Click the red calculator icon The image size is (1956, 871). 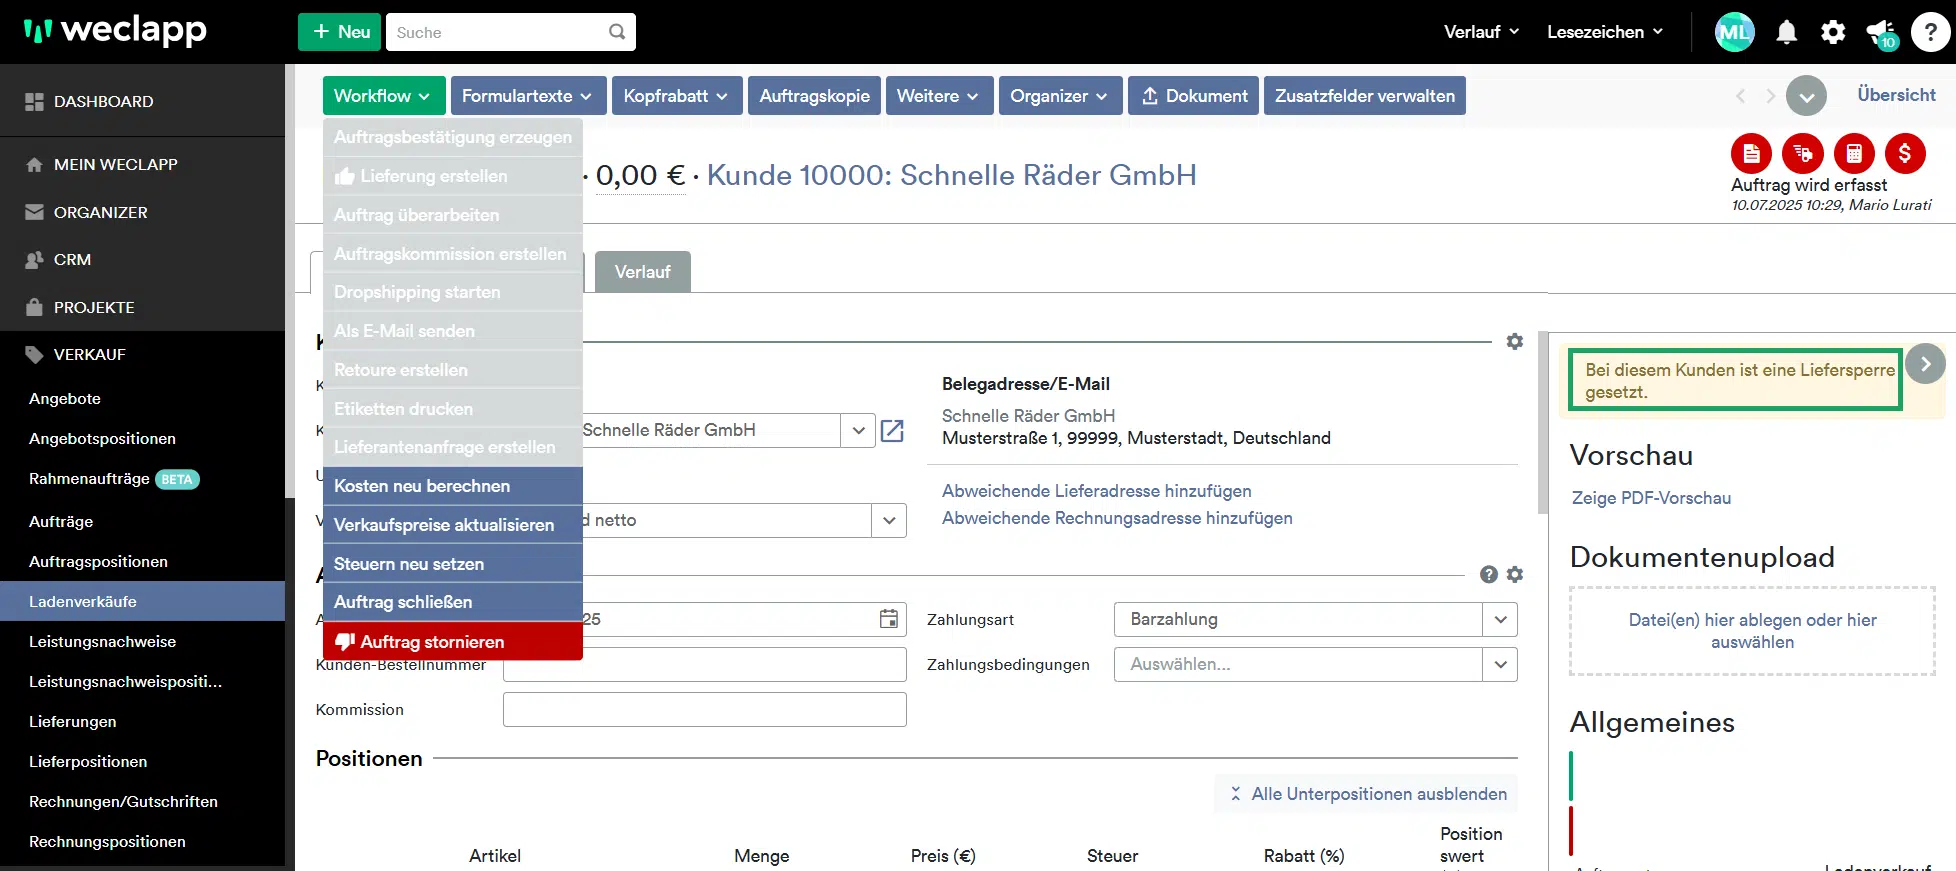click(1854, 153)
